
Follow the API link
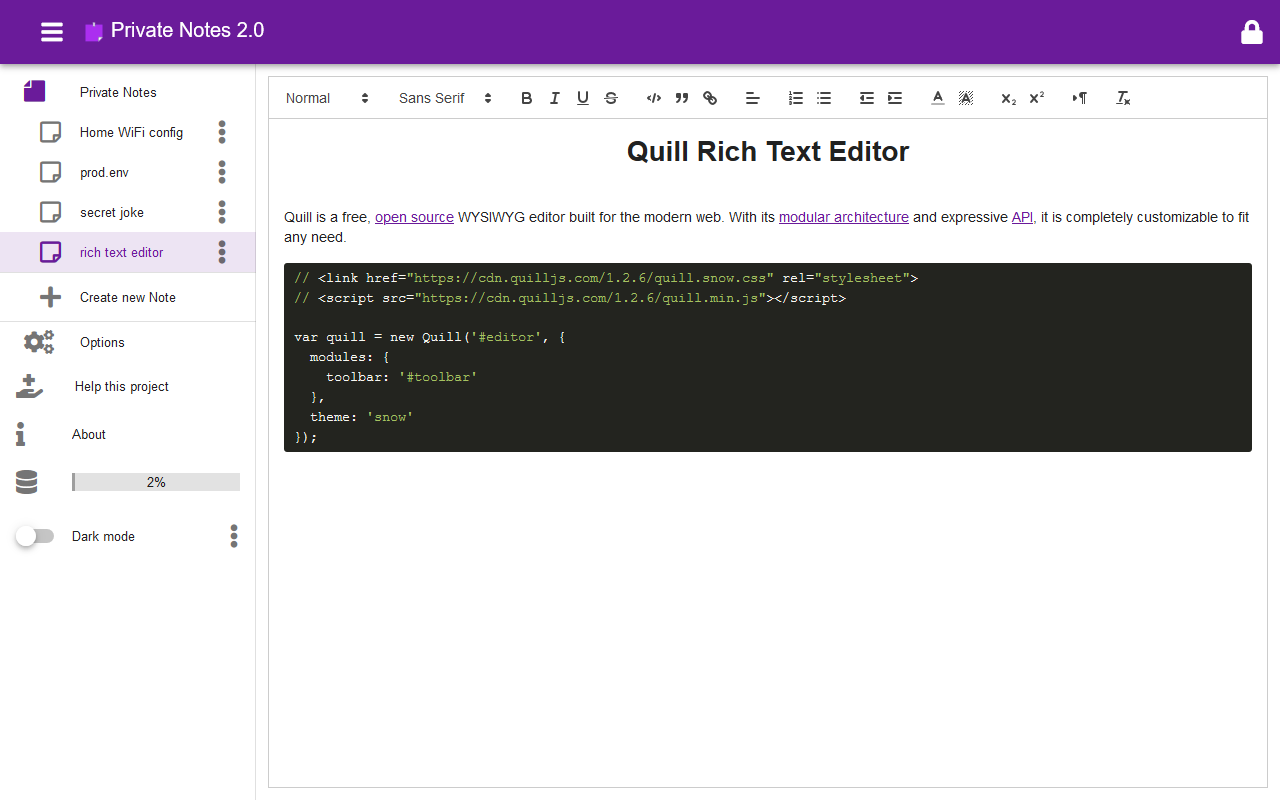coord(1022,217)
